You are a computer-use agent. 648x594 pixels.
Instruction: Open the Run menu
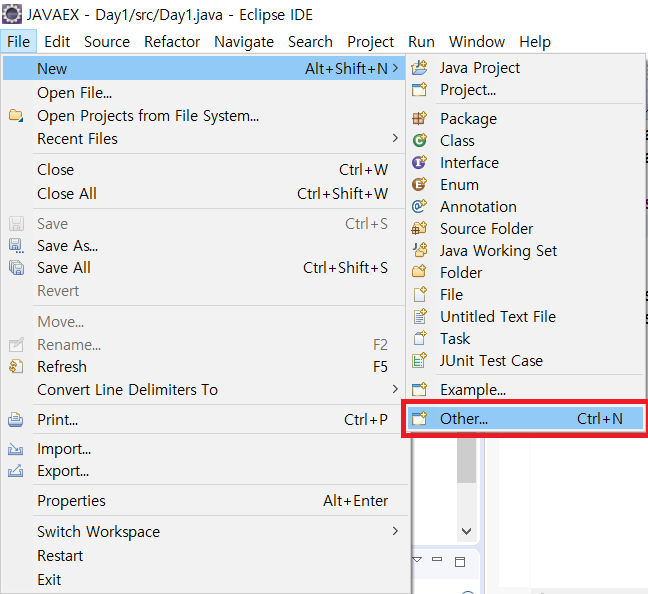pyautogui.click(x=422, y=41)
